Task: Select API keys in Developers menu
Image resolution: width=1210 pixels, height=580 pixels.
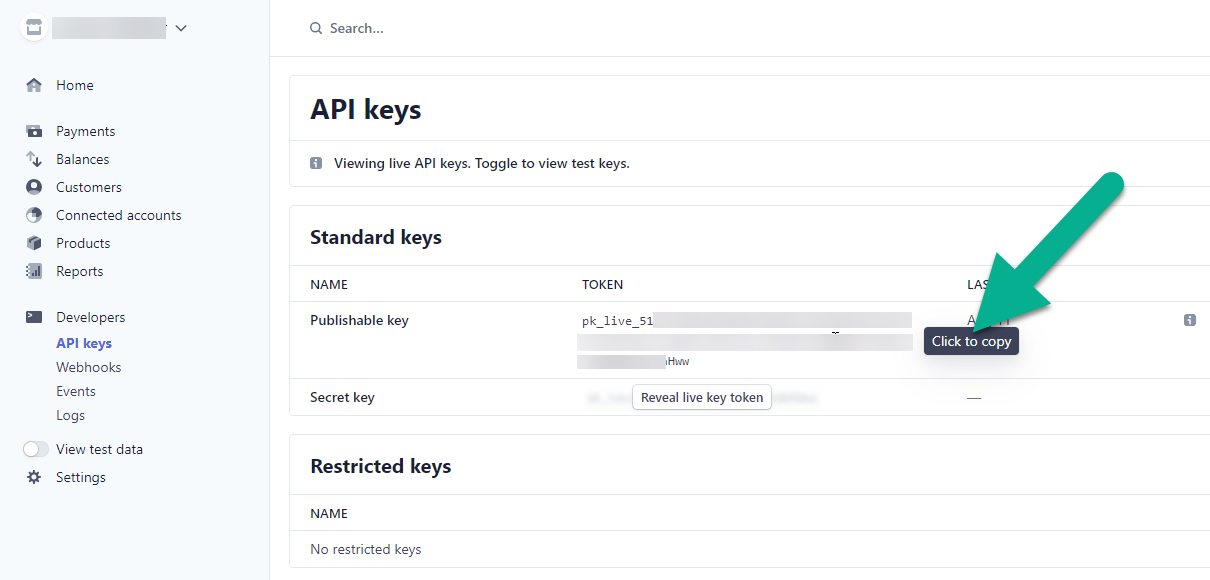Action: tap(84, 343)
